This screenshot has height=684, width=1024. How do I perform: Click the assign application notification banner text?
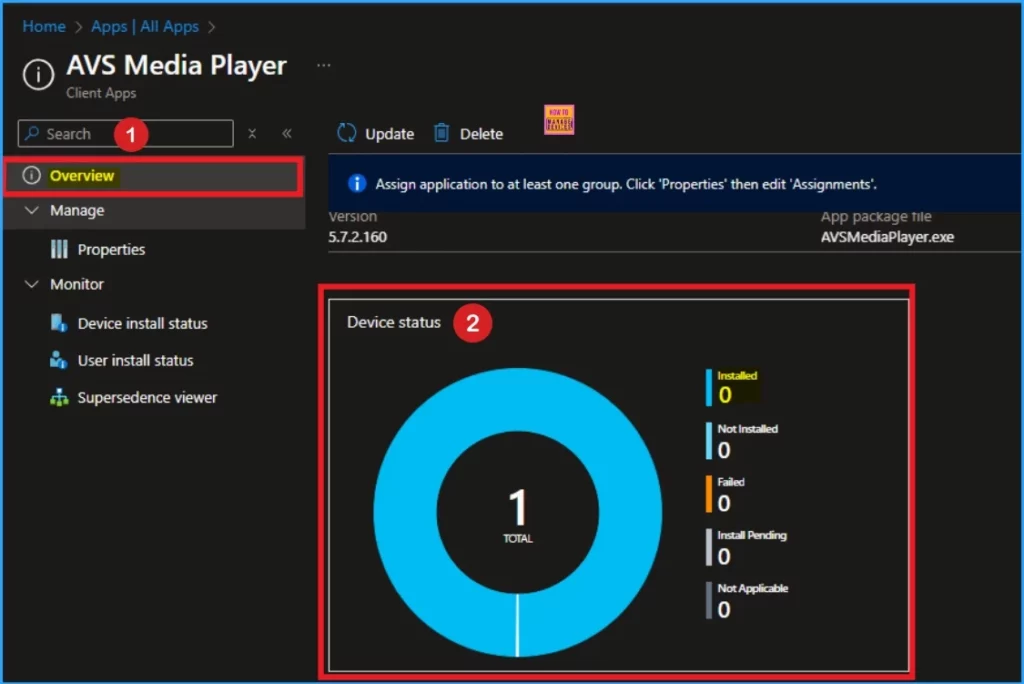pyautogui.click(x=626, y=184)
